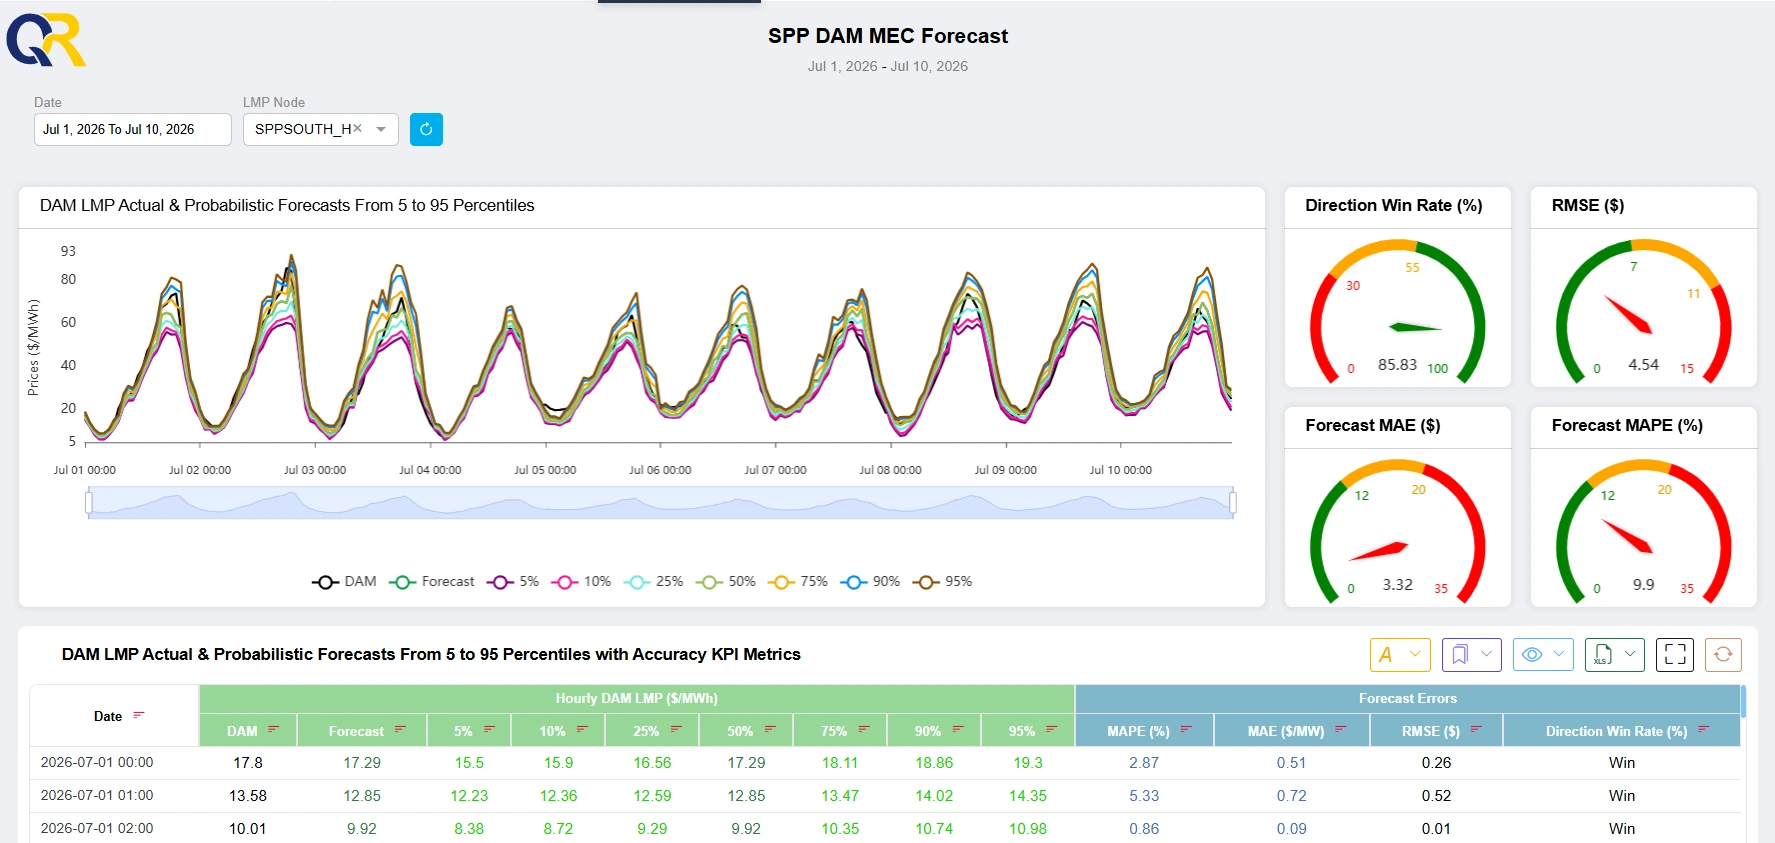This screenshot has height=843, width=1775.
Task: Hide the 95% percentile legend series
Action: pyautogui.click(x=942, y=581)
